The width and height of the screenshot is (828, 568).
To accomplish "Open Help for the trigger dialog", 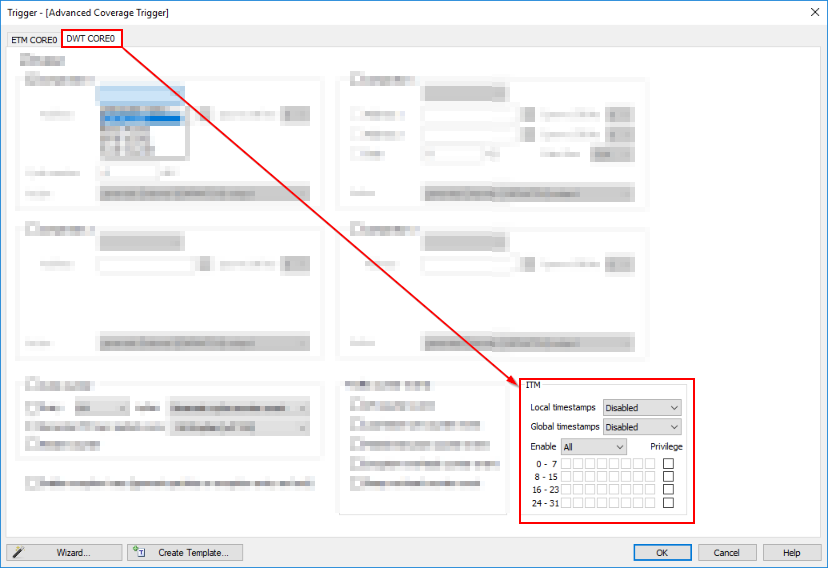I will tap(791, 552).
